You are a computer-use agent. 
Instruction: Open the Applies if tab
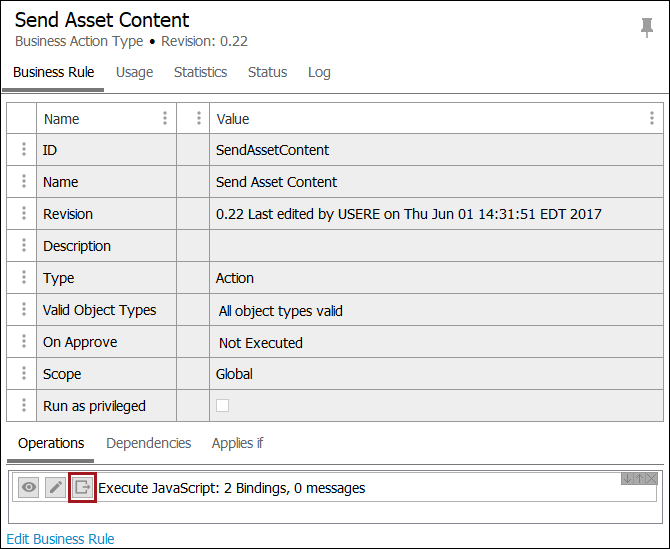[237, 443]
